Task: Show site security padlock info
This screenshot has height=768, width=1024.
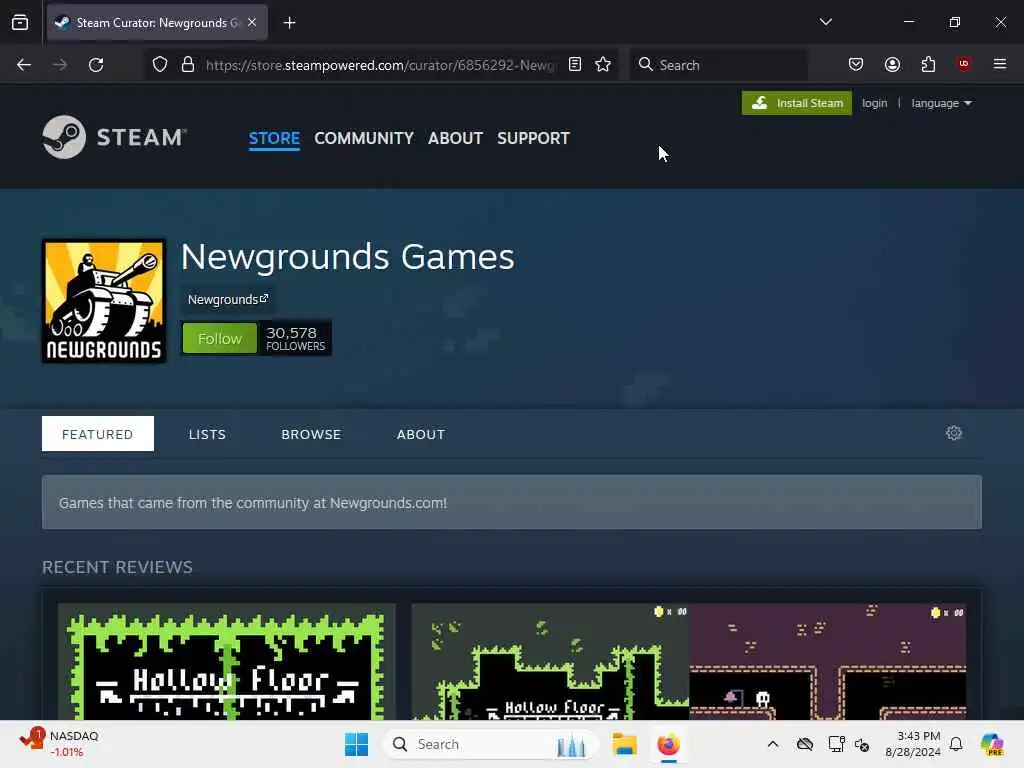Action: pos(188,65)
